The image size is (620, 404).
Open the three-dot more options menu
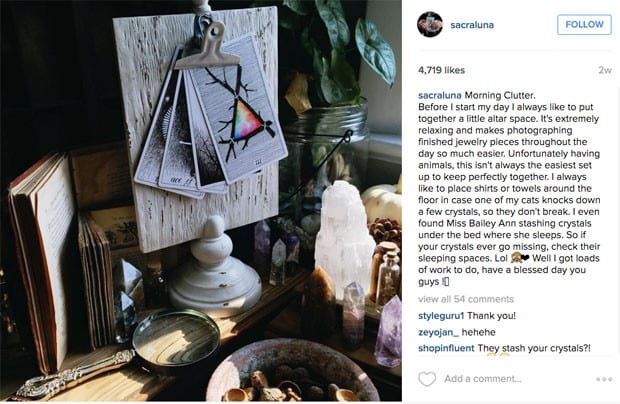tap(604, 379)
